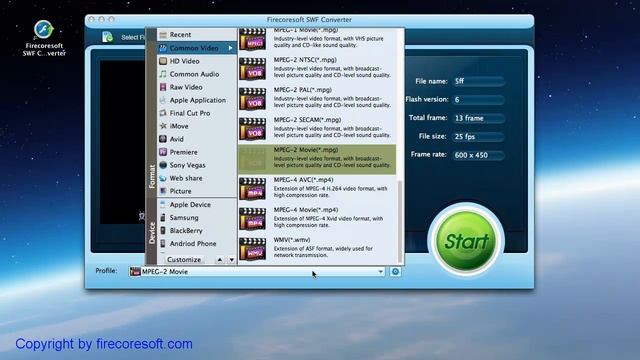Click iMovie star icon

pyautogui.click(x=163, y=126)
